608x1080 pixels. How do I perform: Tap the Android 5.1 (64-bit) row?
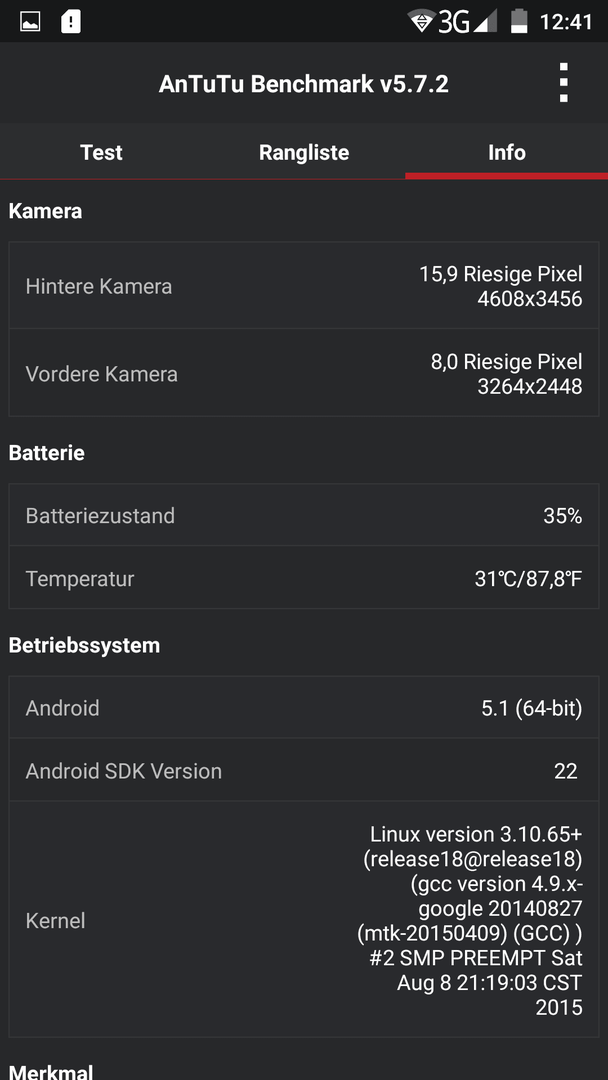coord(304,707)
